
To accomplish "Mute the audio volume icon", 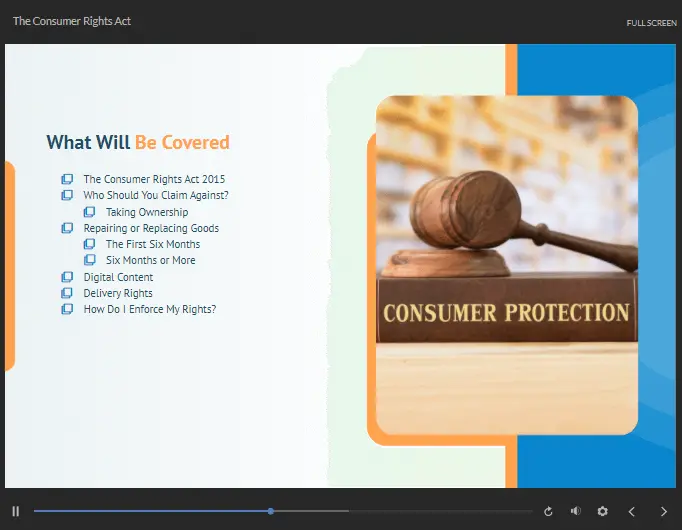I will point(575,511).
